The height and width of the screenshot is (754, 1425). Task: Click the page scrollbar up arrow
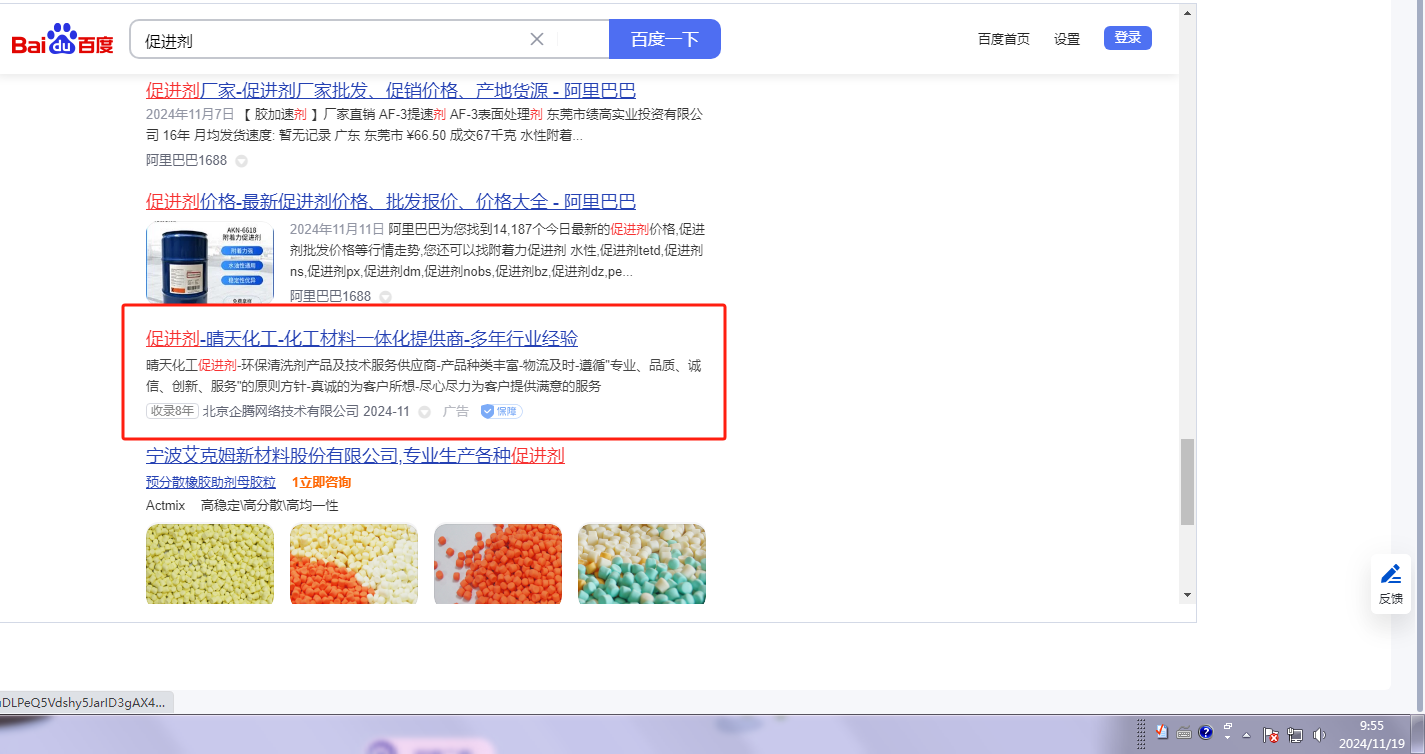1187,13
